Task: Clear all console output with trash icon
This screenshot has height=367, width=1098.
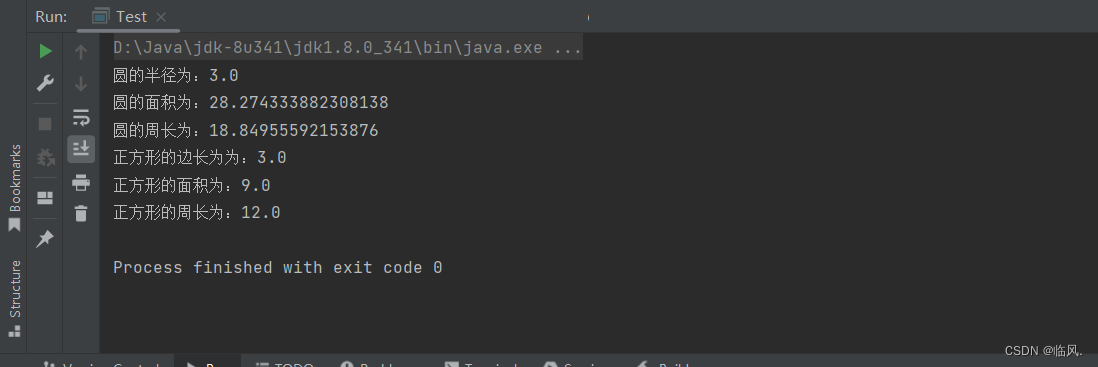Action: [x=81, y=213]
